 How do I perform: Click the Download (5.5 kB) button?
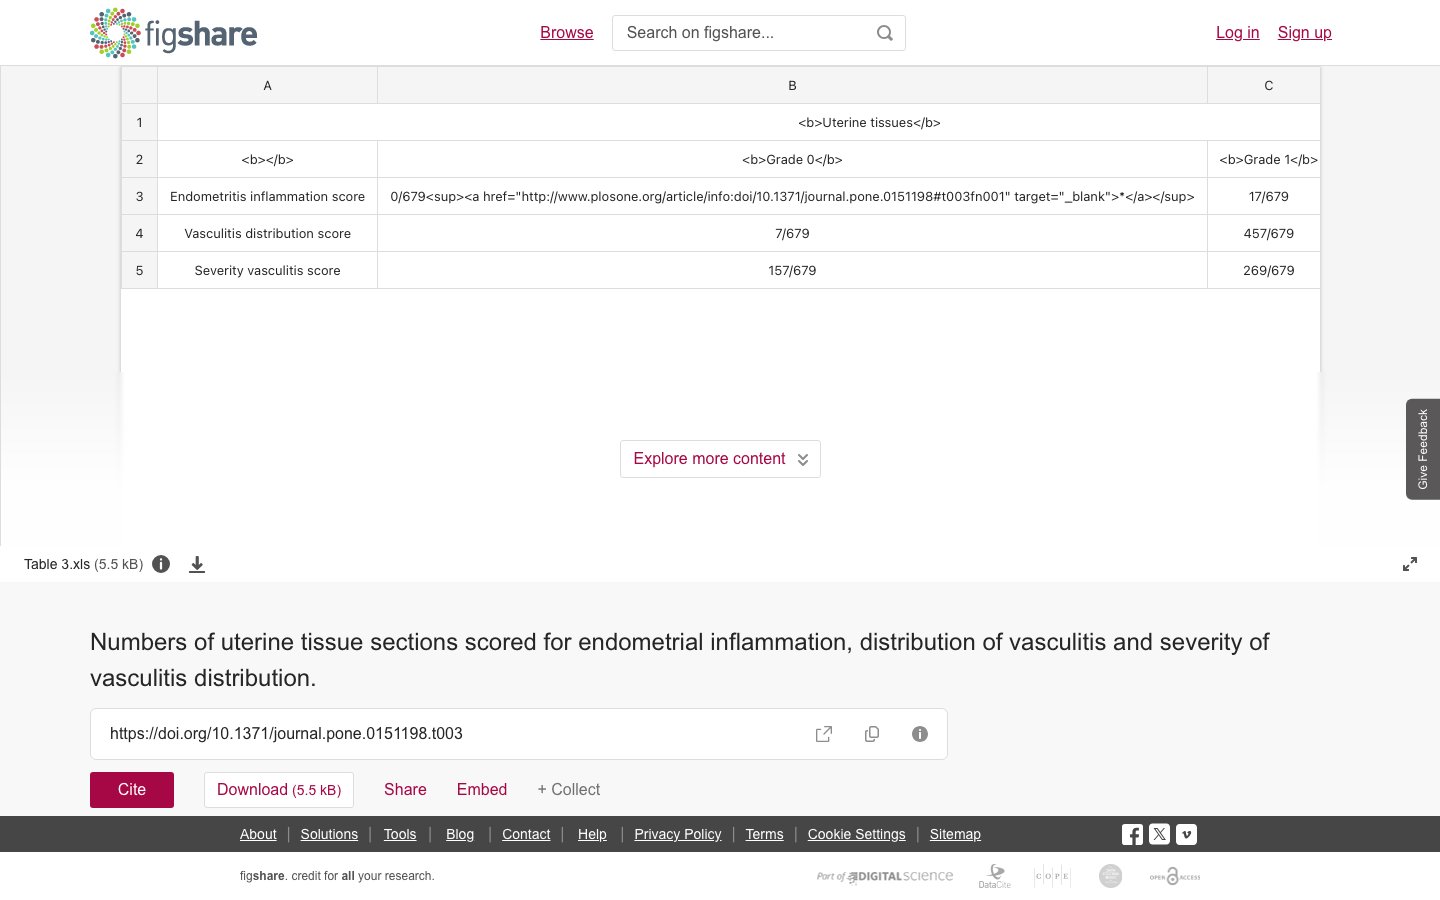pos(279,790)
